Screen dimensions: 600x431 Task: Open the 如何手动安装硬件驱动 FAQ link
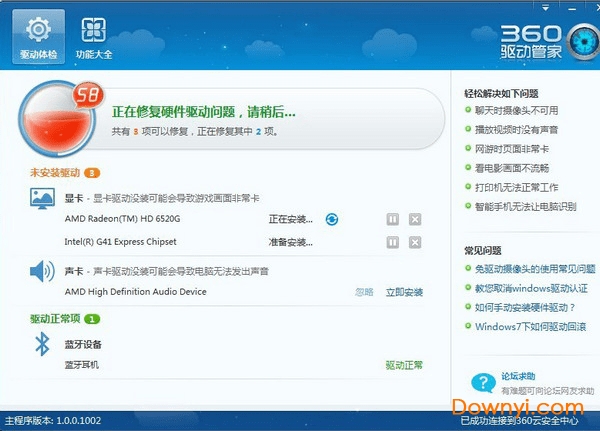524,307
